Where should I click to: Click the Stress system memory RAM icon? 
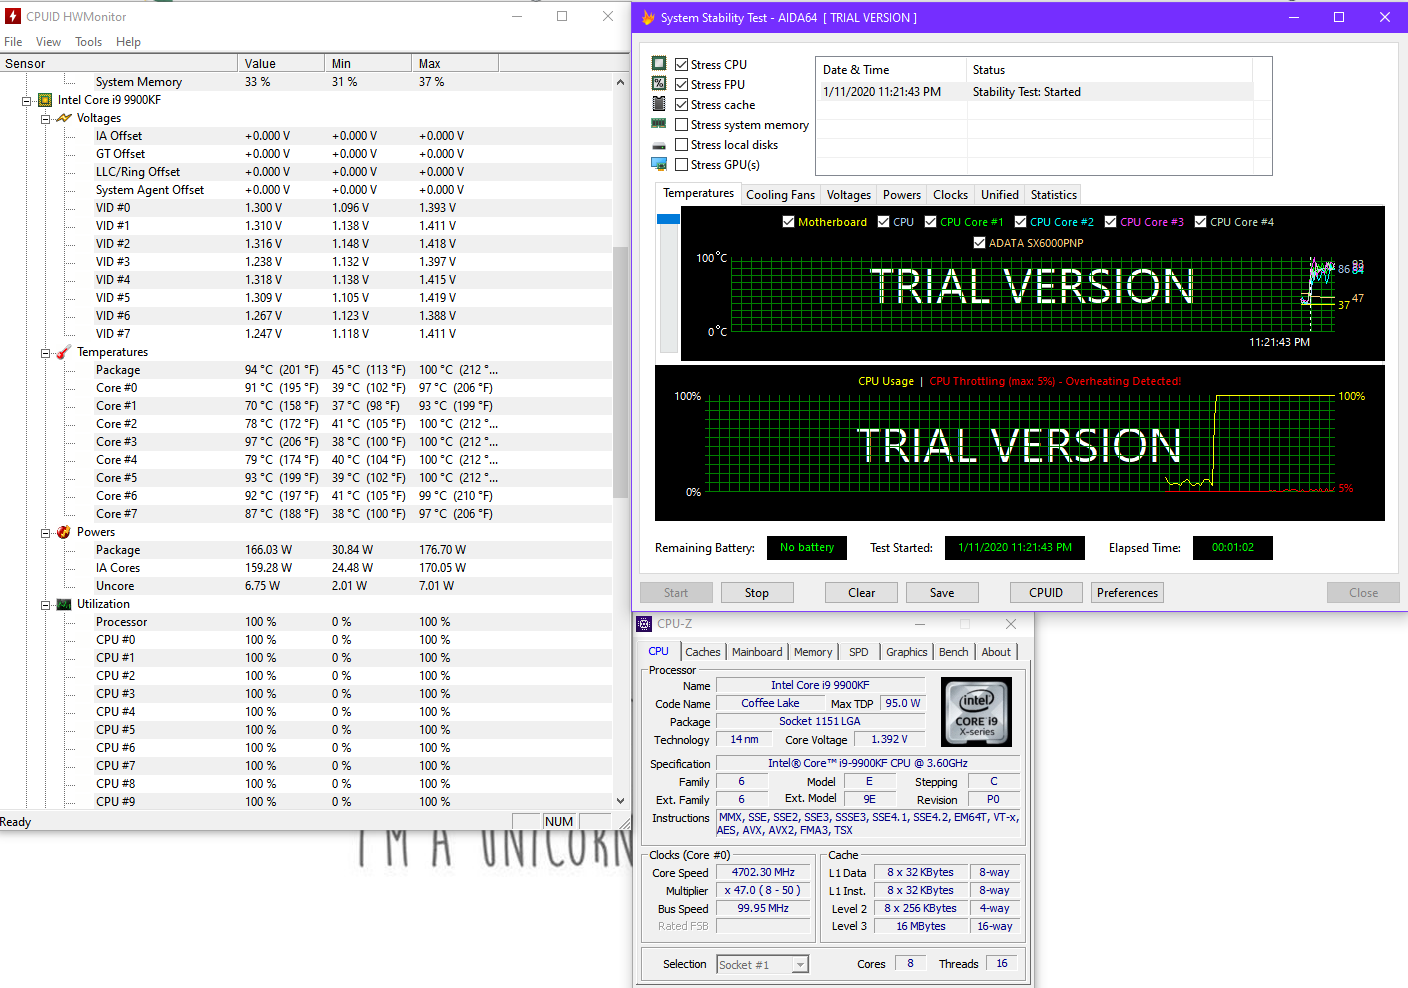[659, 123]
